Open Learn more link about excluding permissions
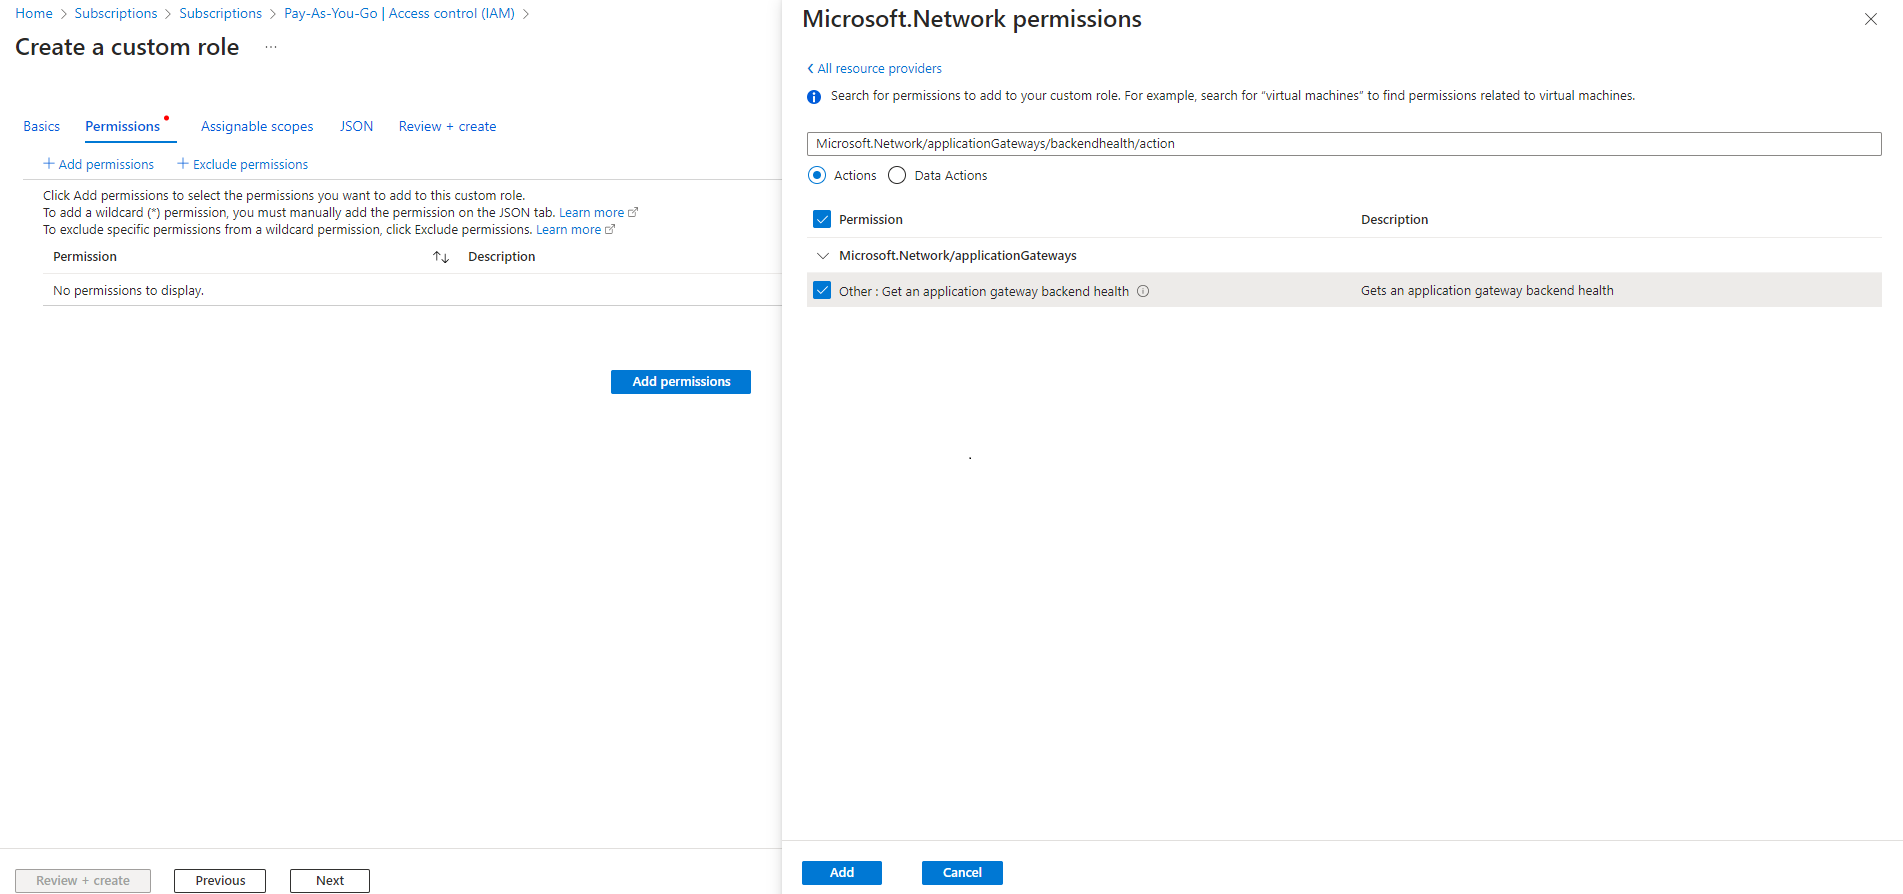Image resolution: width=1903 pixels, height=894 pixels. pos(575,229)
